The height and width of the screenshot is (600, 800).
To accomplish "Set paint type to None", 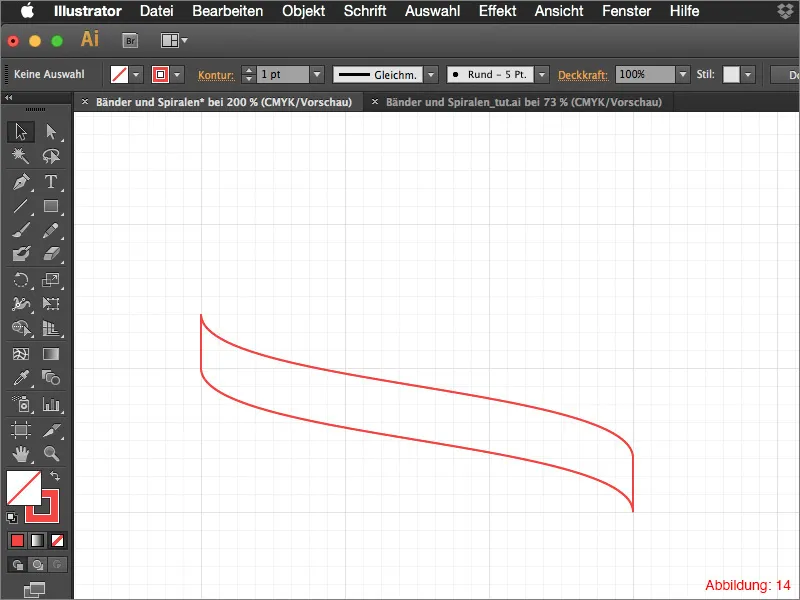I will click(x=57, y=541).
